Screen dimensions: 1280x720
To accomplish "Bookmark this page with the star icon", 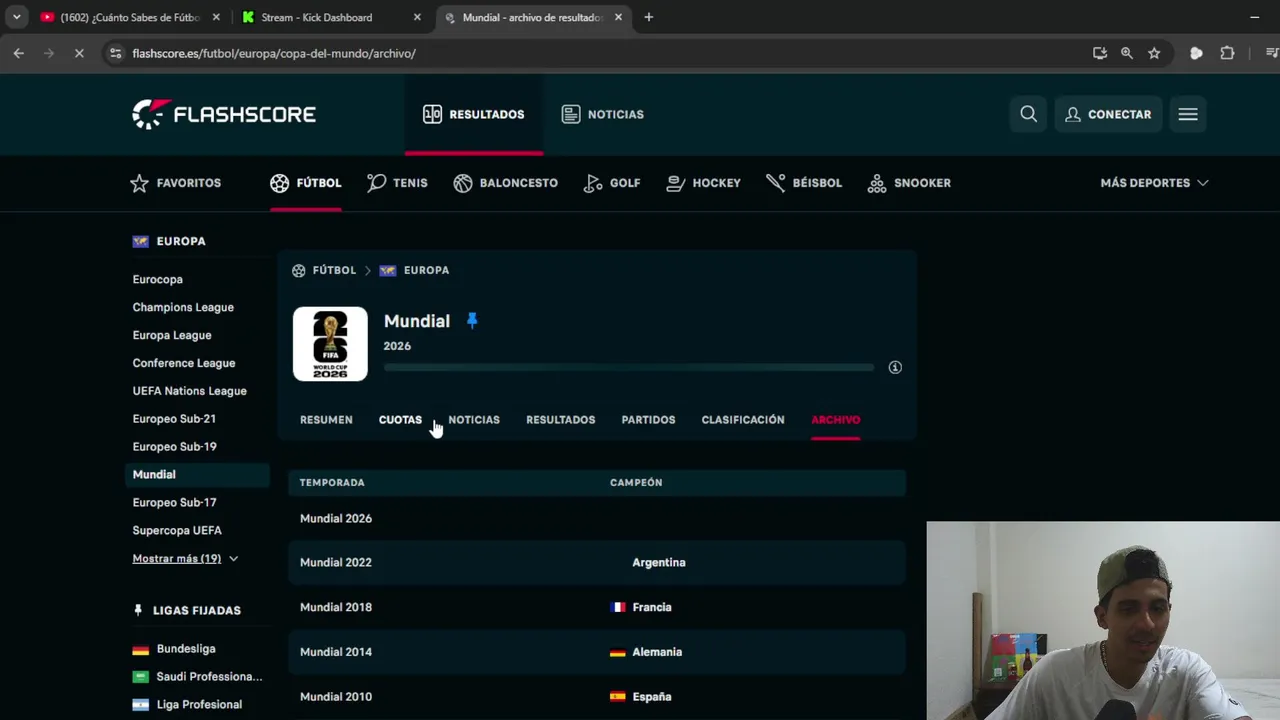I will coord(1154,53).
